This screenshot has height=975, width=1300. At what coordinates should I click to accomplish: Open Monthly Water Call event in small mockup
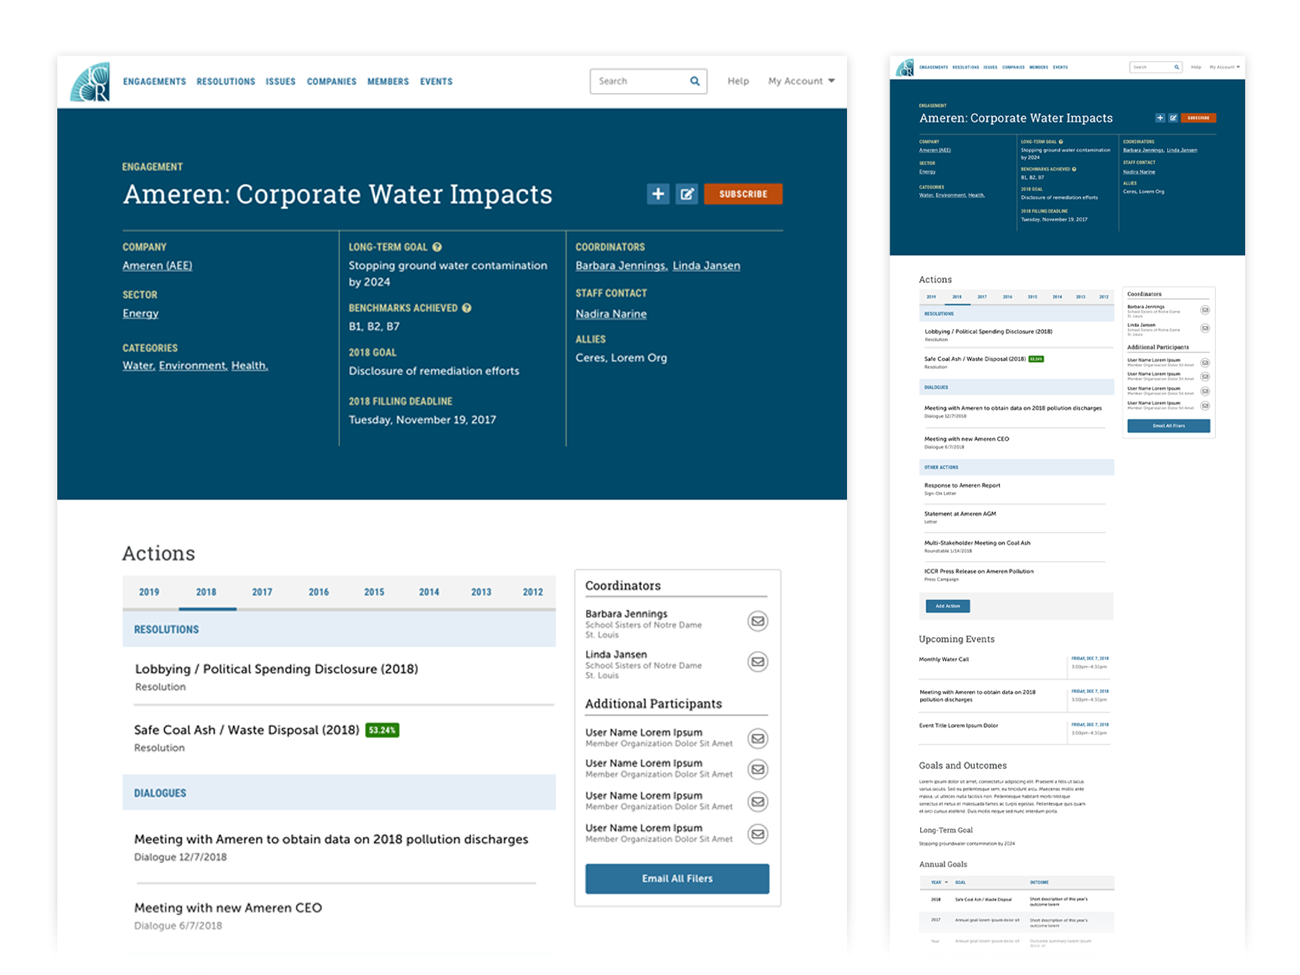coord(944,660)
